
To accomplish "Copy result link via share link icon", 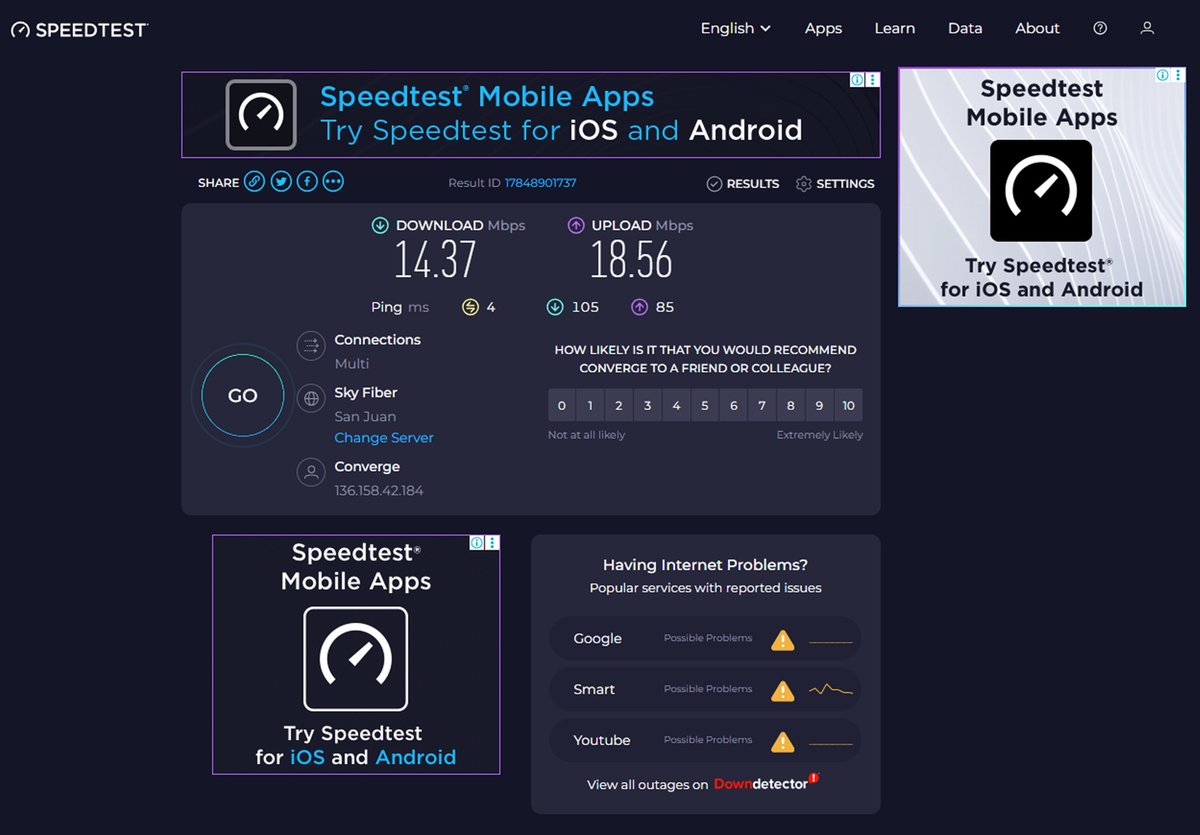I will tap(255, 182).
